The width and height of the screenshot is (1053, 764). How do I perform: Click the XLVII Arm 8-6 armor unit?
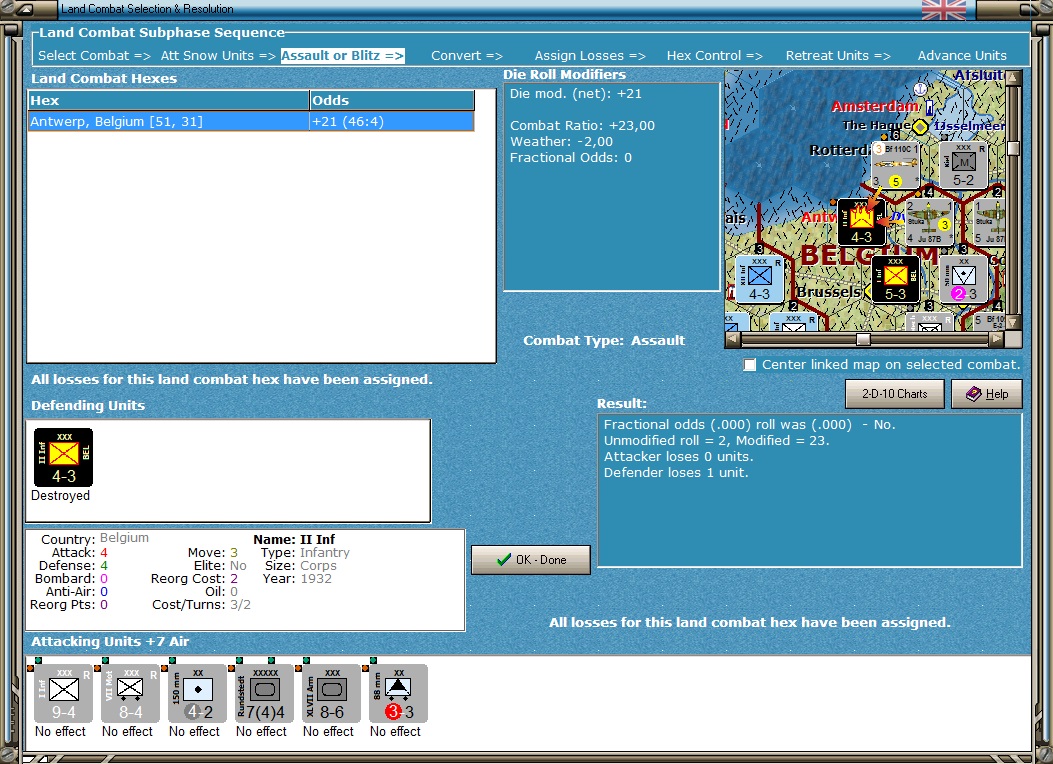click(331, 693)
